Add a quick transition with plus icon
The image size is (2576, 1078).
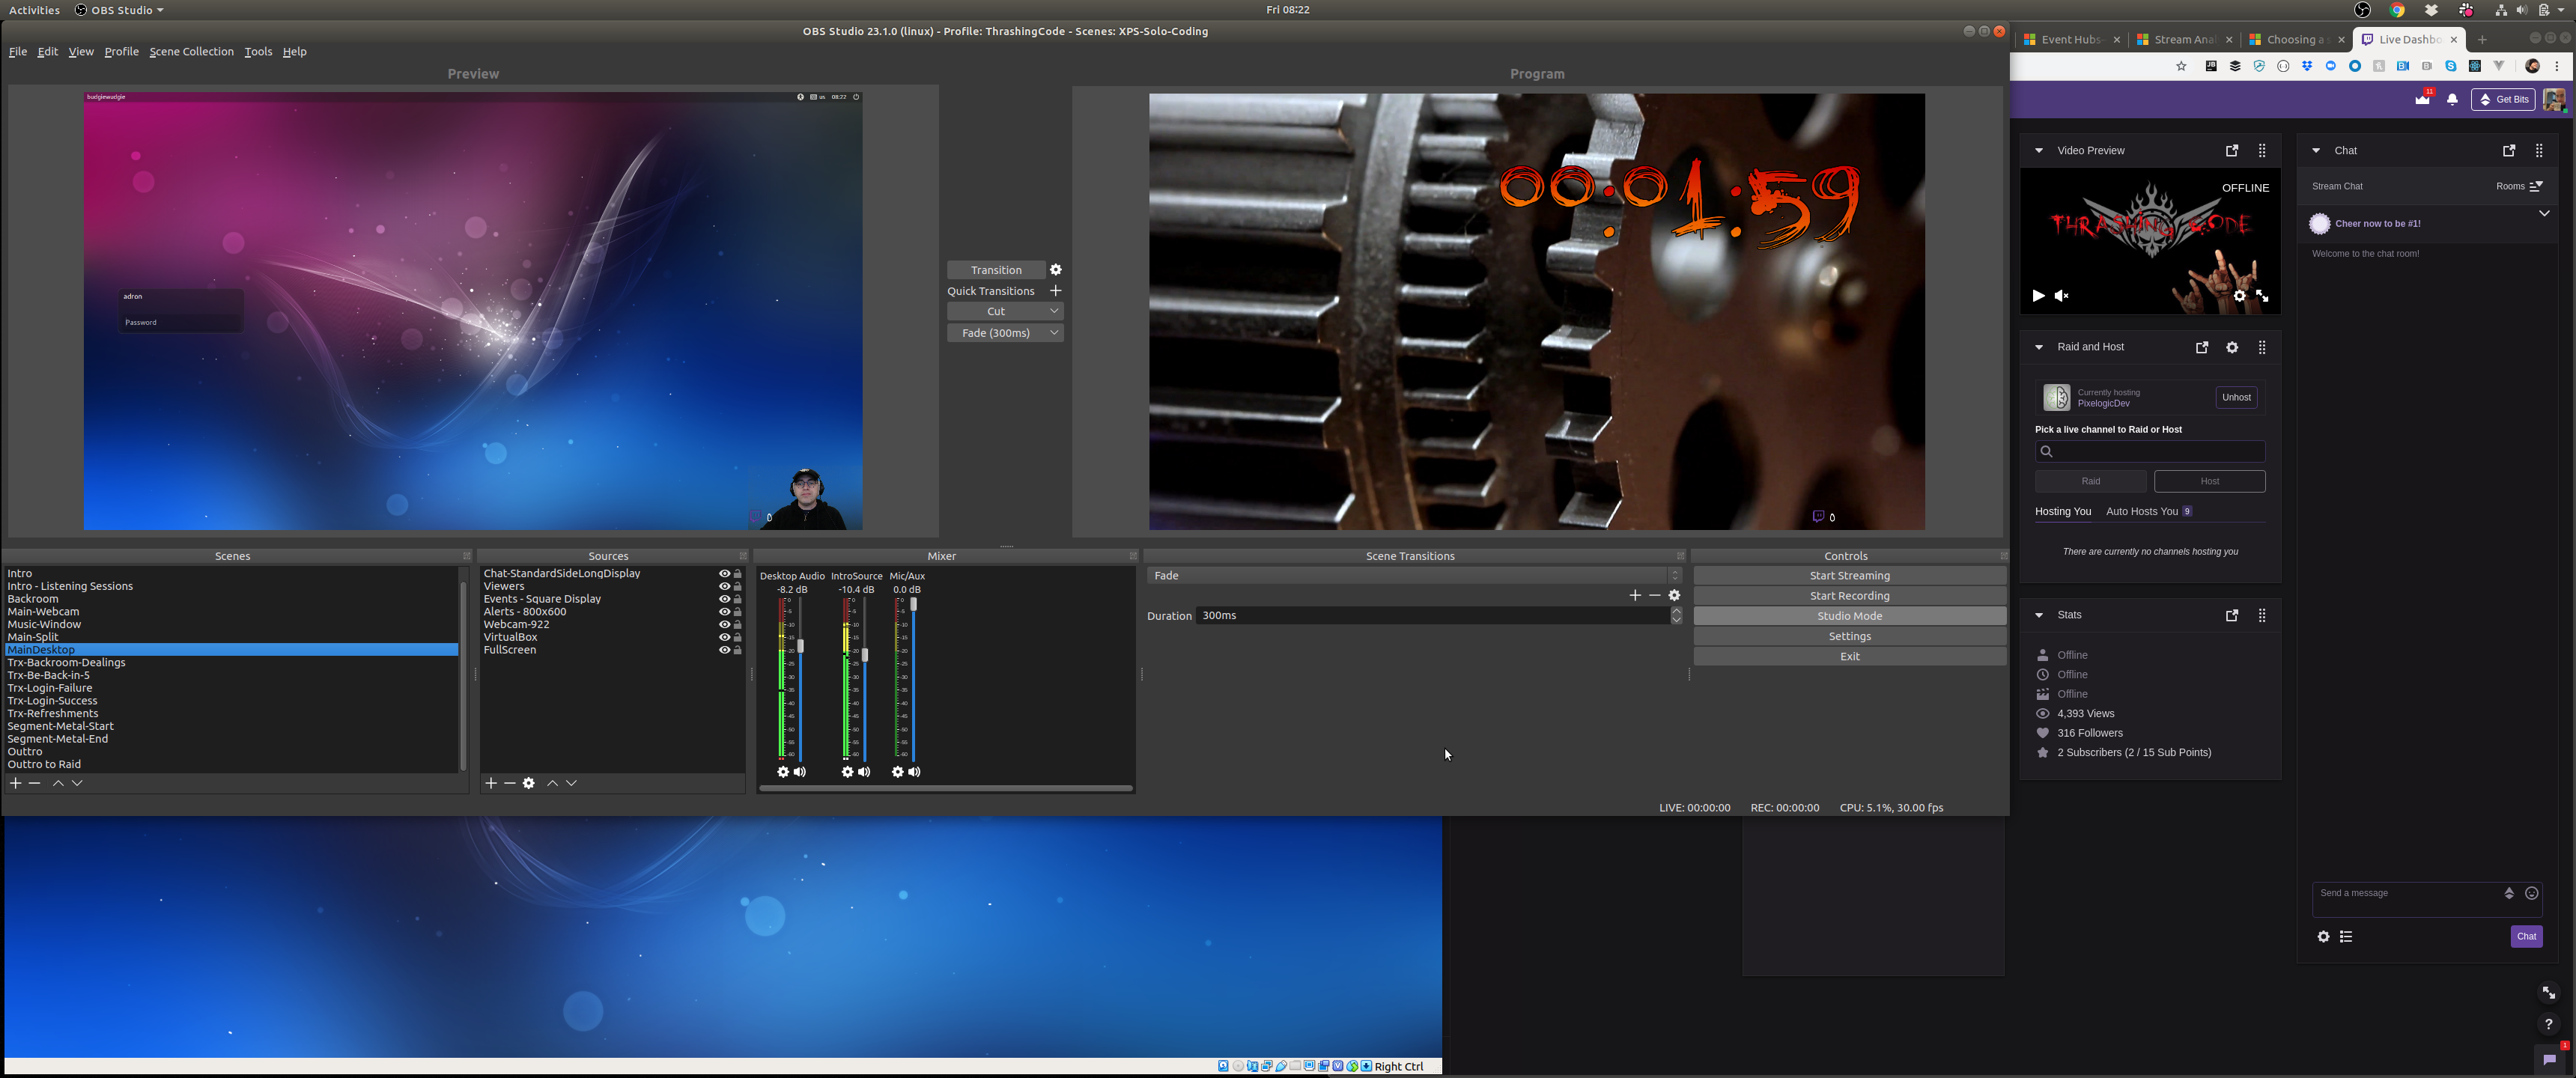tap(1055, 291)
